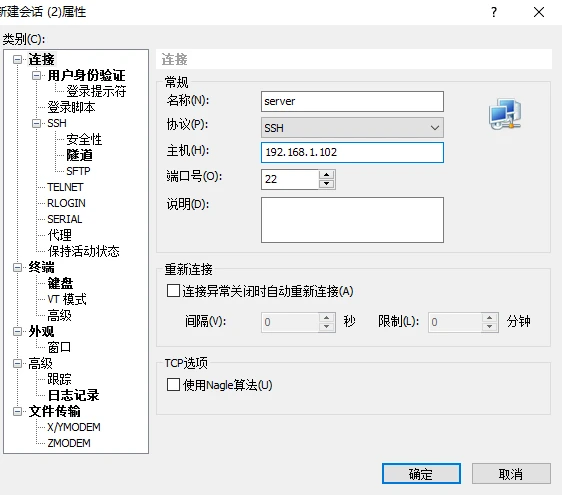Open the SFTP settings item
Viewport: 562px width, 495px height.
pyautogui.click(x=78, y=171)
